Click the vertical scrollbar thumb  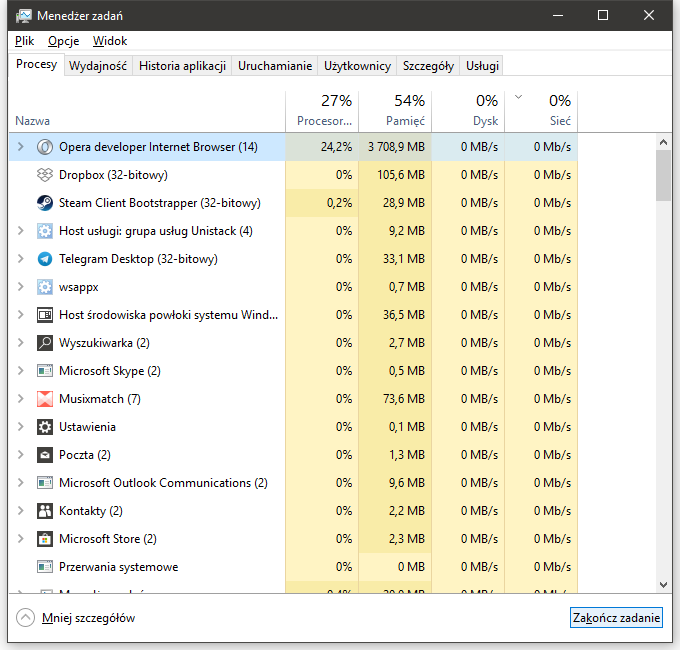(663, 176)
